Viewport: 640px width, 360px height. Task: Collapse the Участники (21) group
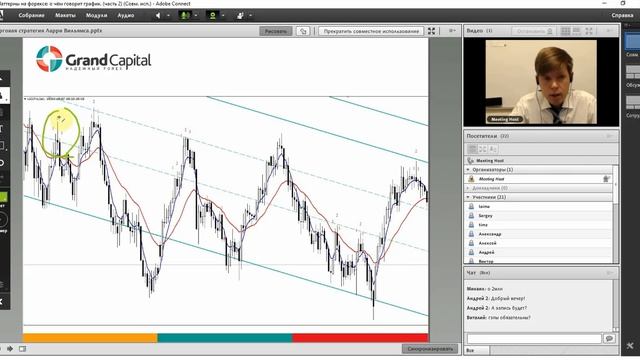(x=468, y=197)
